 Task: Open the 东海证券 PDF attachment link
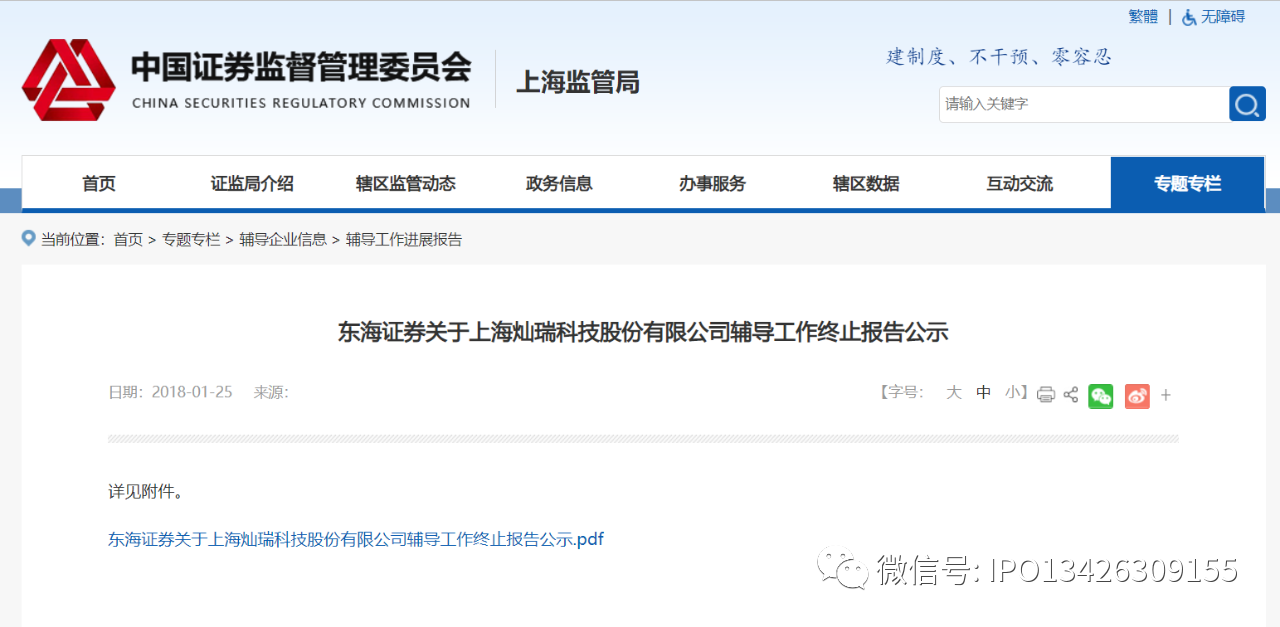(356, 539)
